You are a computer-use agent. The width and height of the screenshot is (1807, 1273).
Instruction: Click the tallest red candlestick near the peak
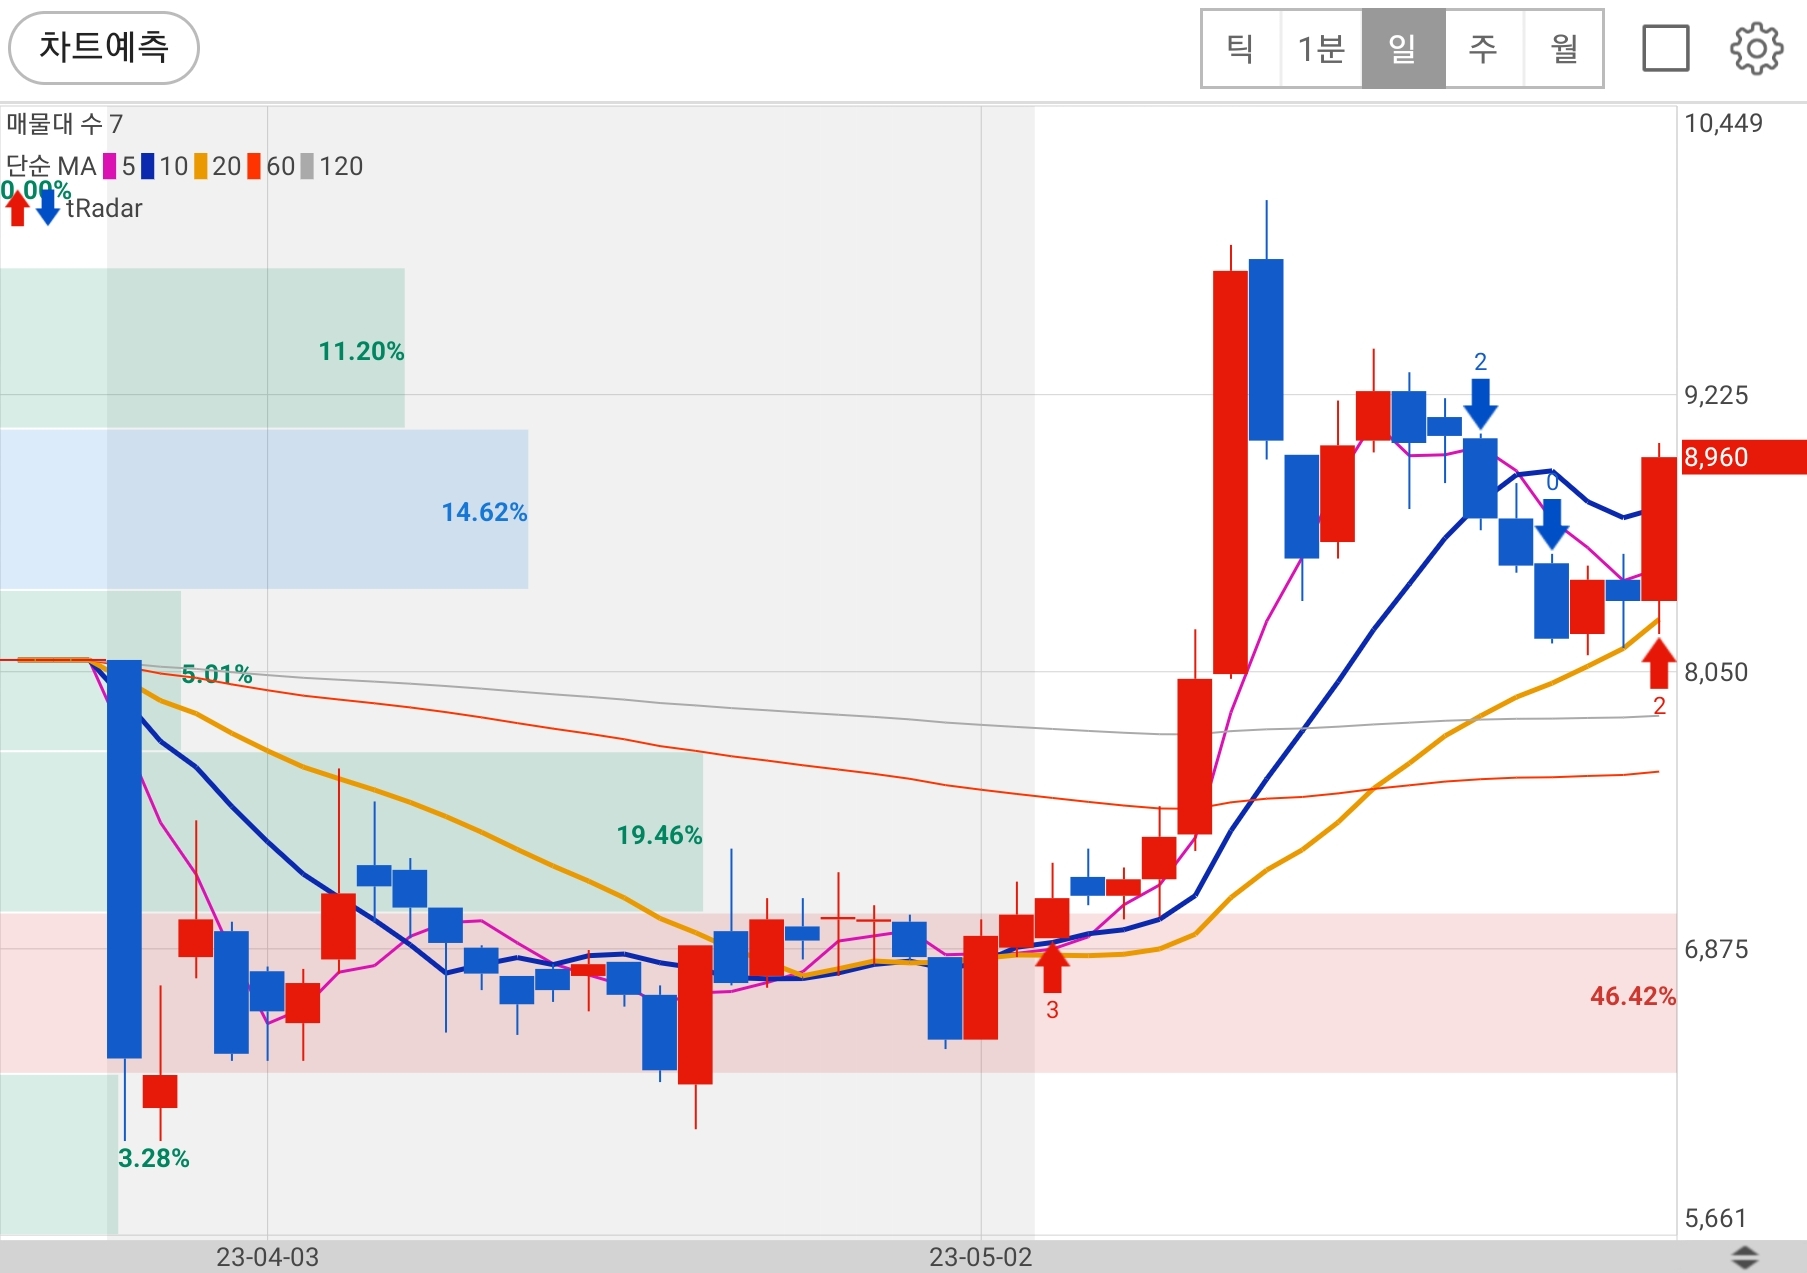[x=1230, y=472]
